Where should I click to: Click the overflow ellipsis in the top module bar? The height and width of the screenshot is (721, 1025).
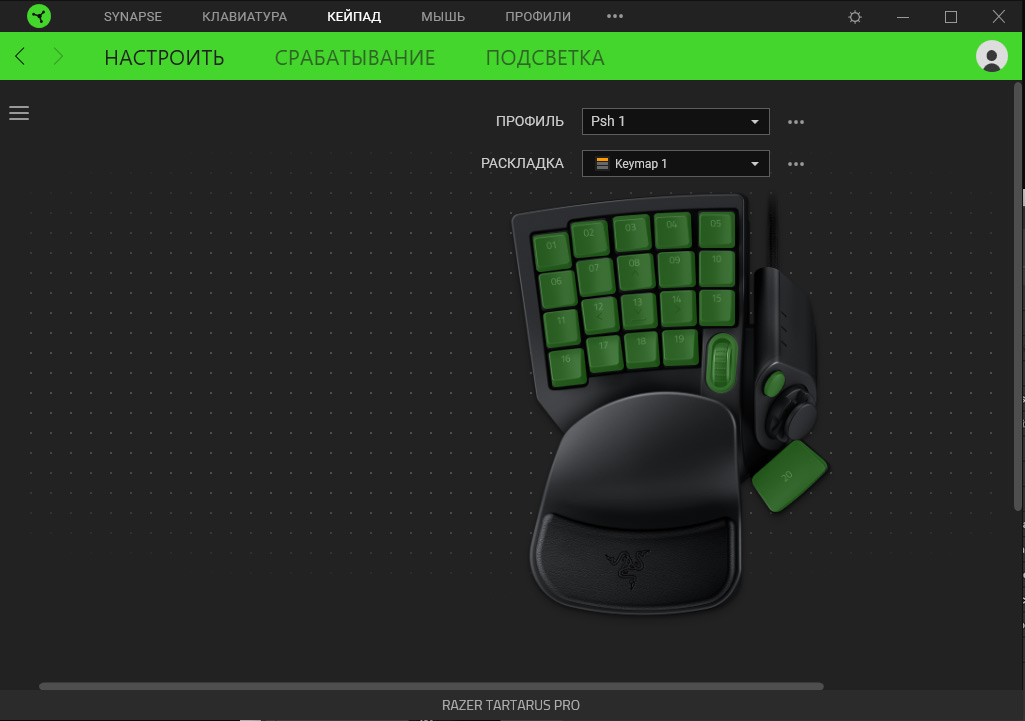point(614,16)
